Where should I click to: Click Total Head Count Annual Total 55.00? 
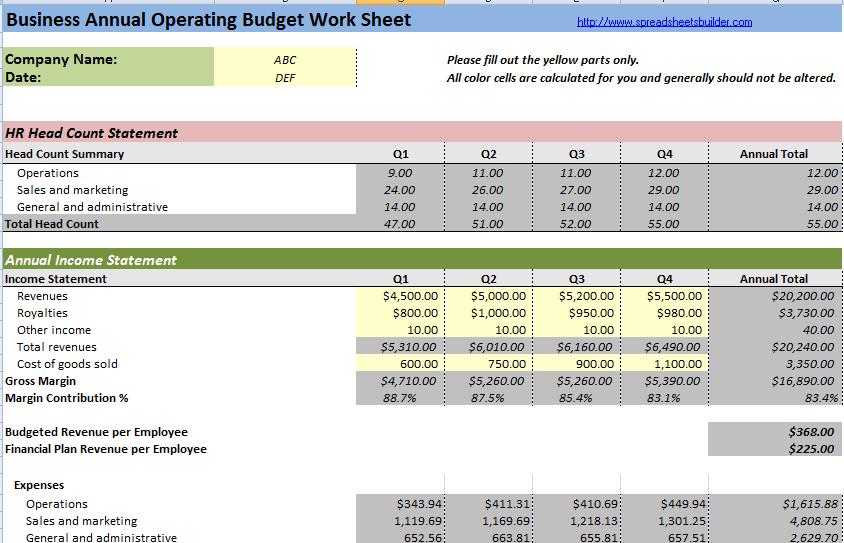(x=775, y=224)
